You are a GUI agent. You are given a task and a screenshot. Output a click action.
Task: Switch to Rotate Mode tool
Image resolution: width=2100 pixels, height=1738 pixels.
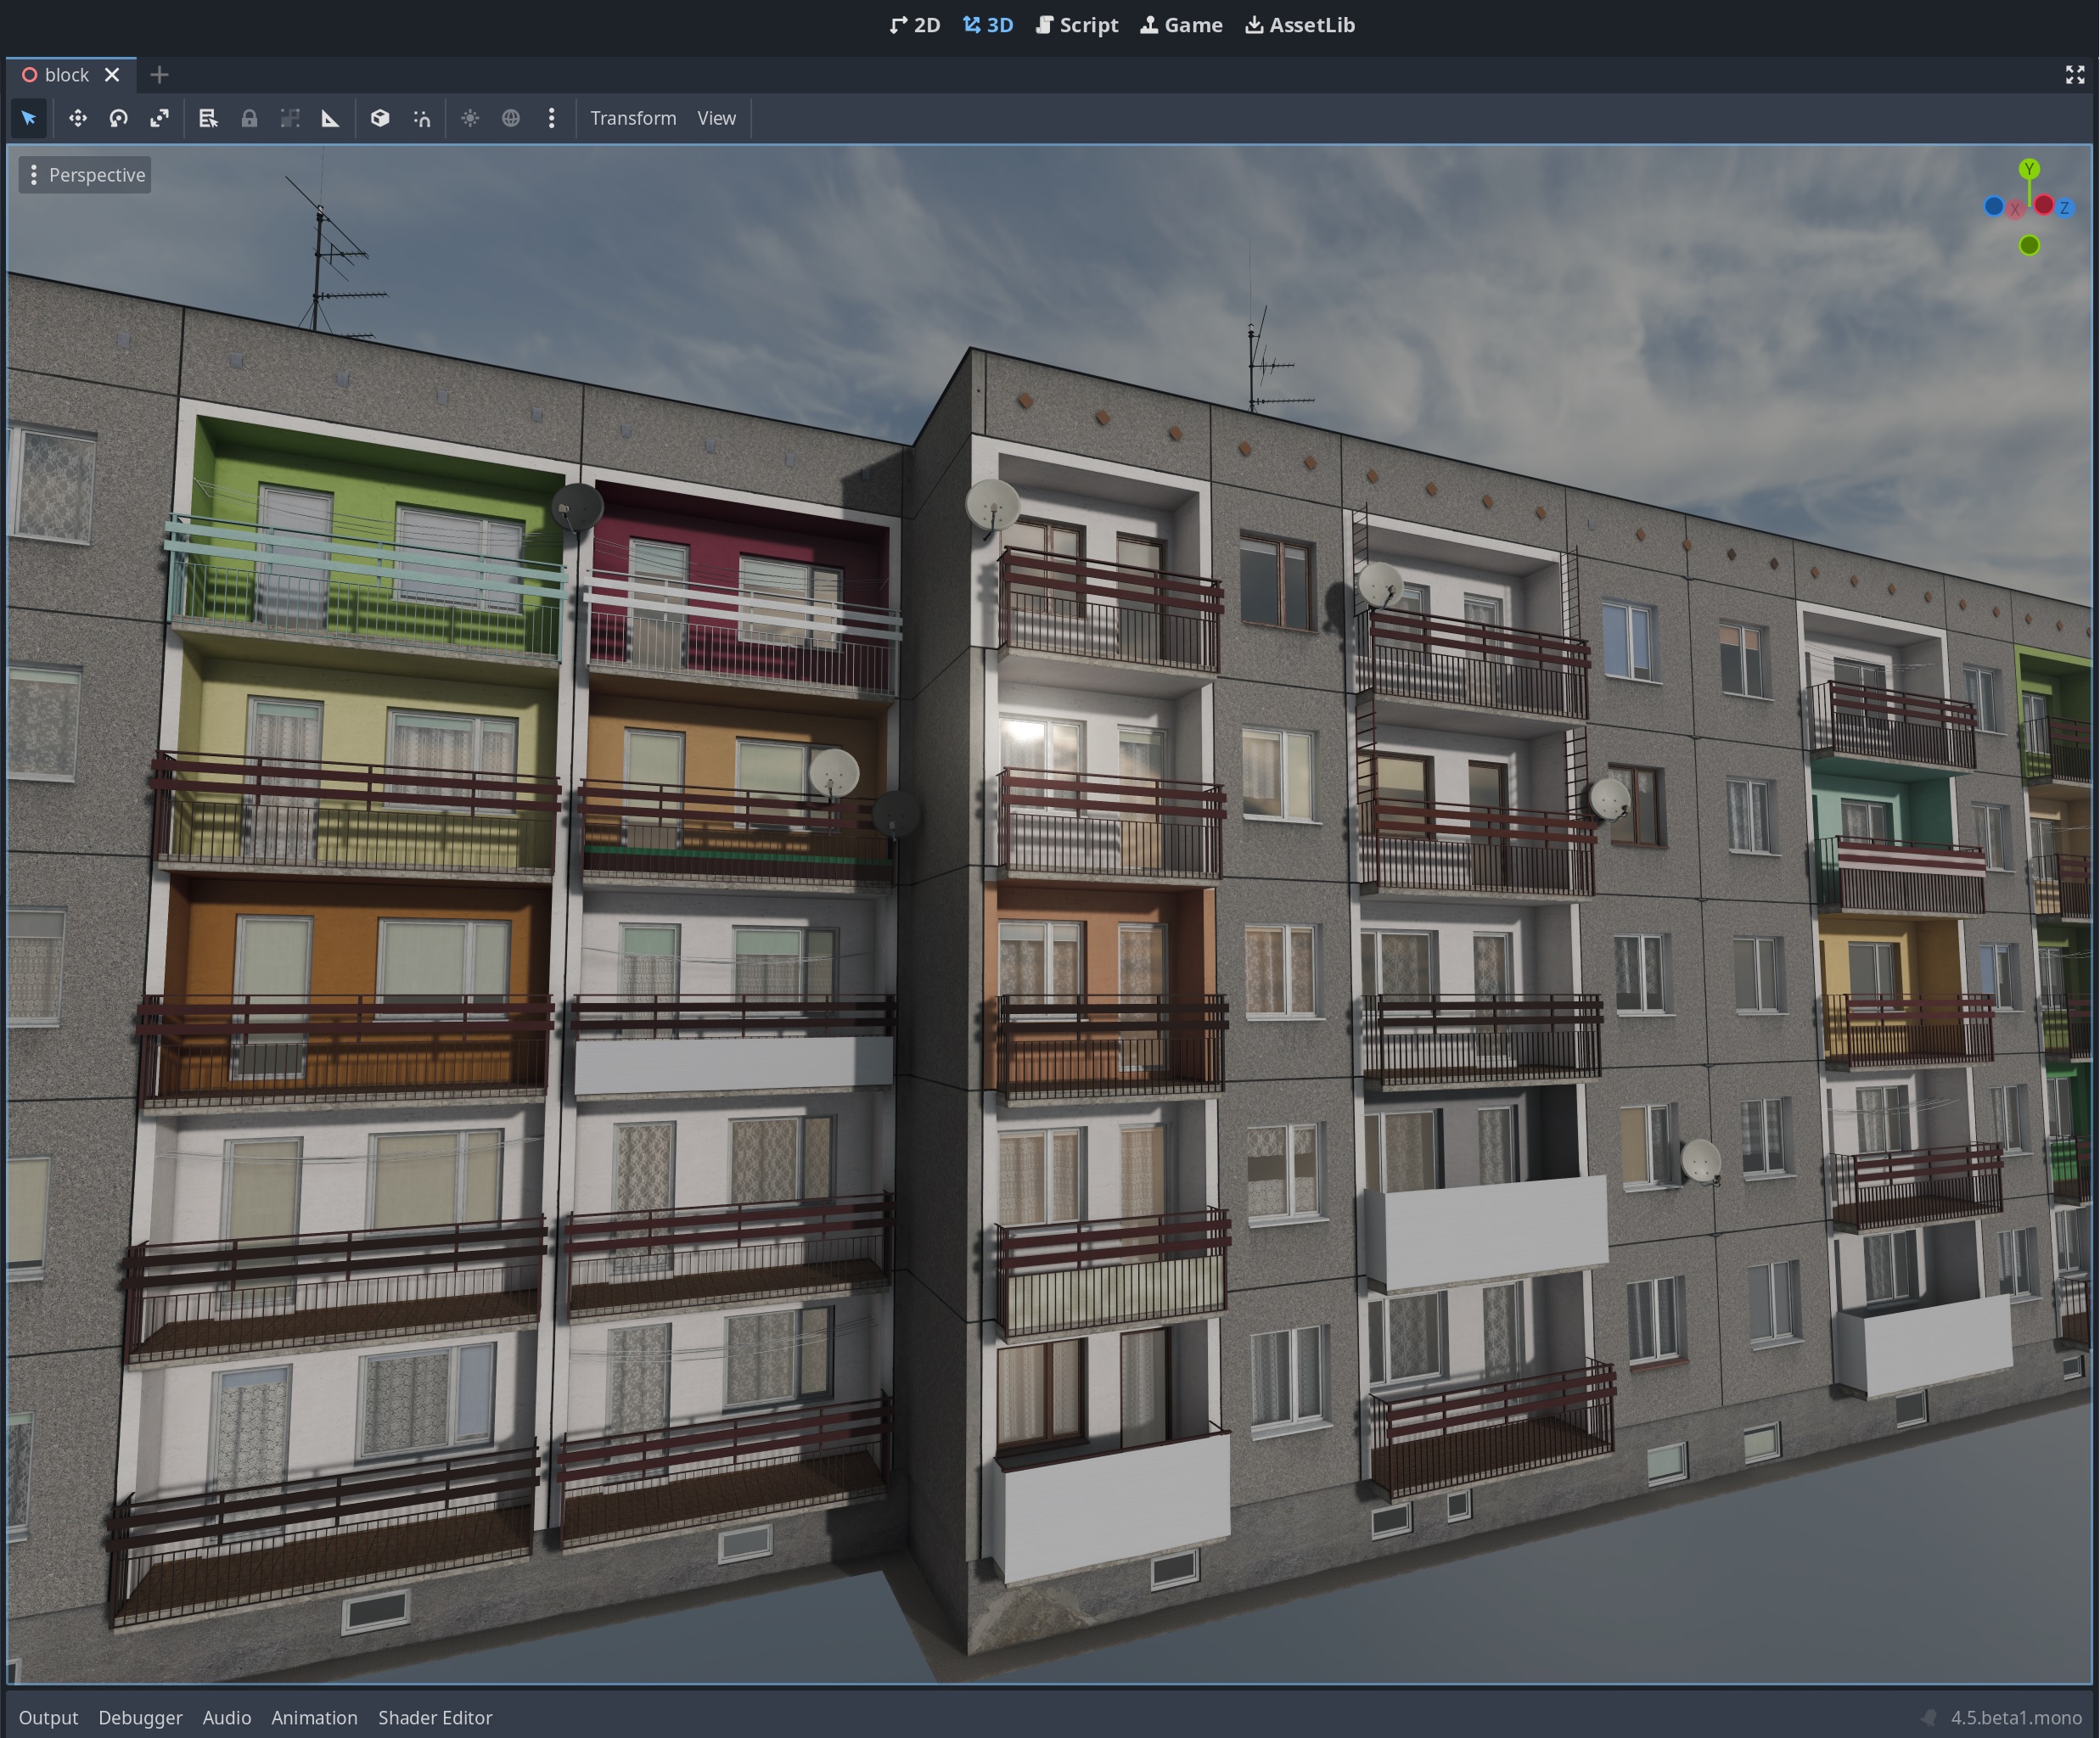tap(118, 118)
